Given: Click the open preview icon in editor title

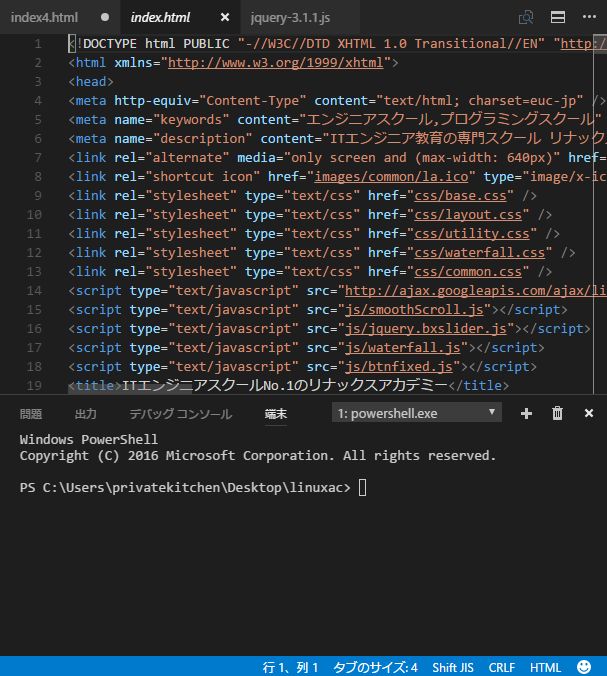Looking at the screenshot, I should 526,17.
